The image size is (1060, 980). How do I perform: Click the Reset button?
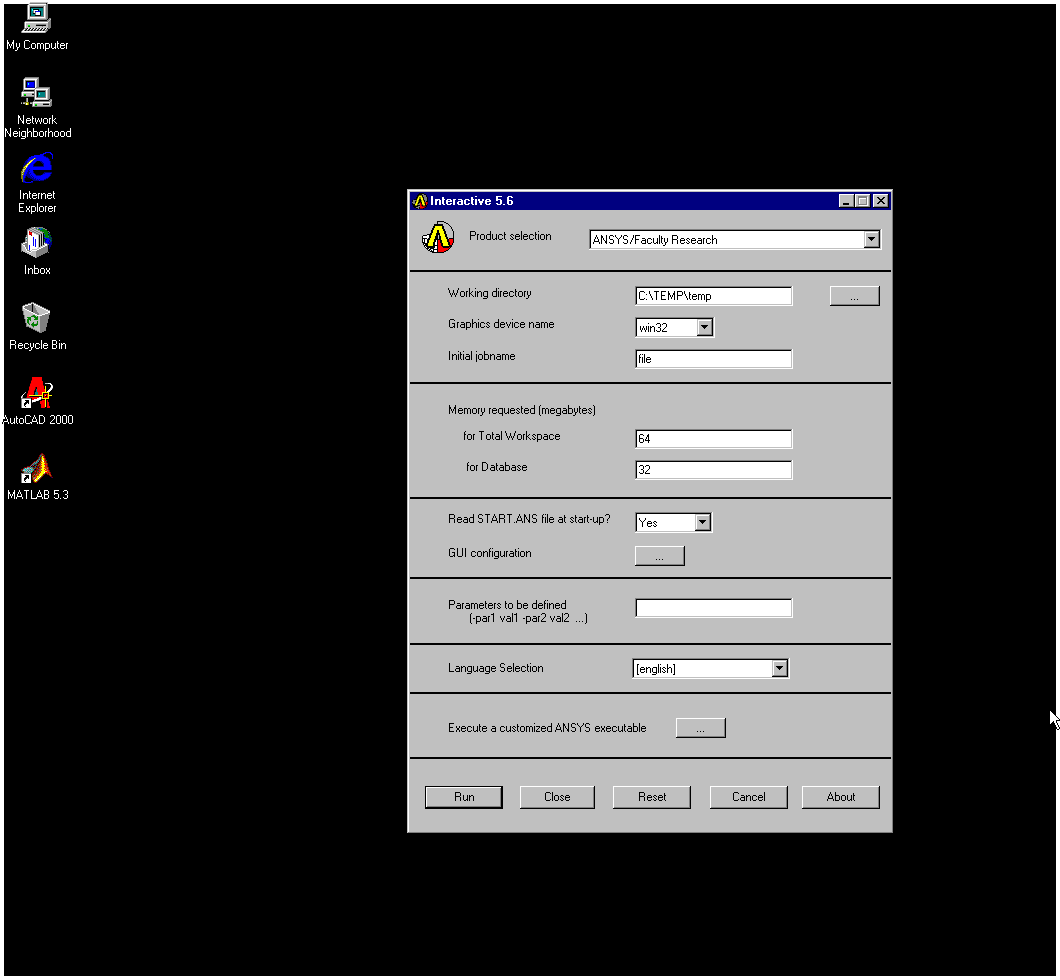point(652,797)
